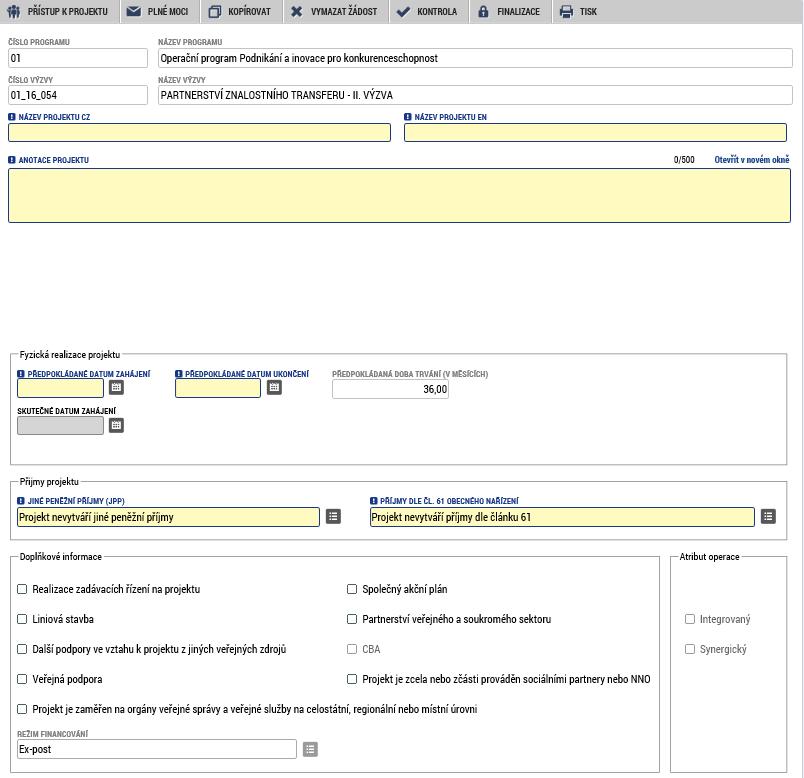Screen dimensions: 804x778
Task: Select Kopírovat in the top toolbar
Action: click(x=242, y=11)
